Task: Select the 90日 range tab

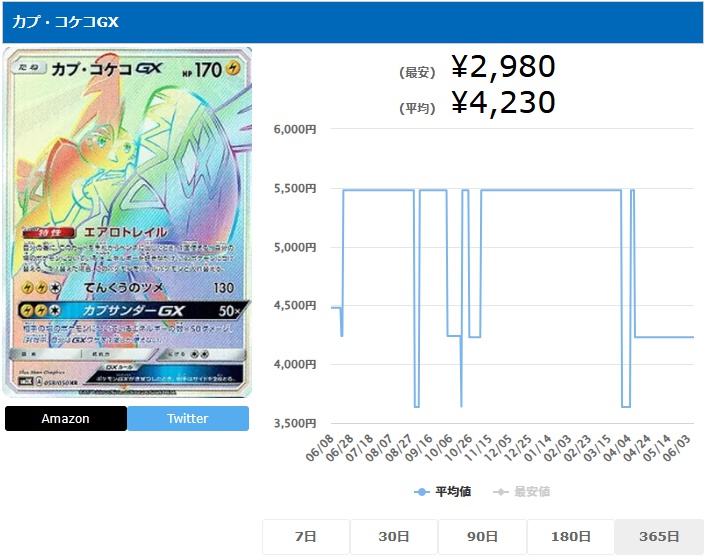Action: [482, 536]
